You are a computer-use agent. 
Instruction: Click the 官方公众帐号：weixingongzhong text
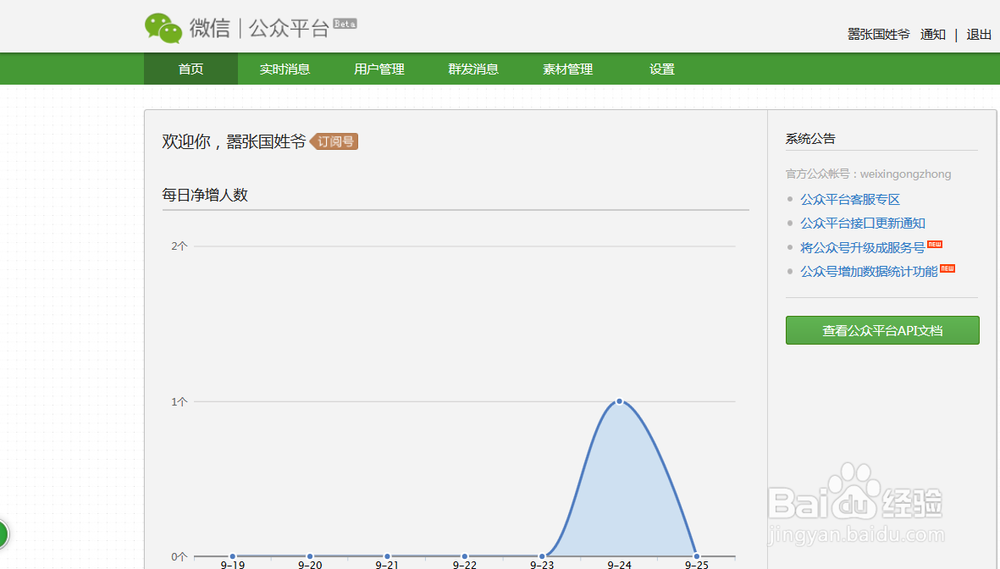(x=868, y=174)
